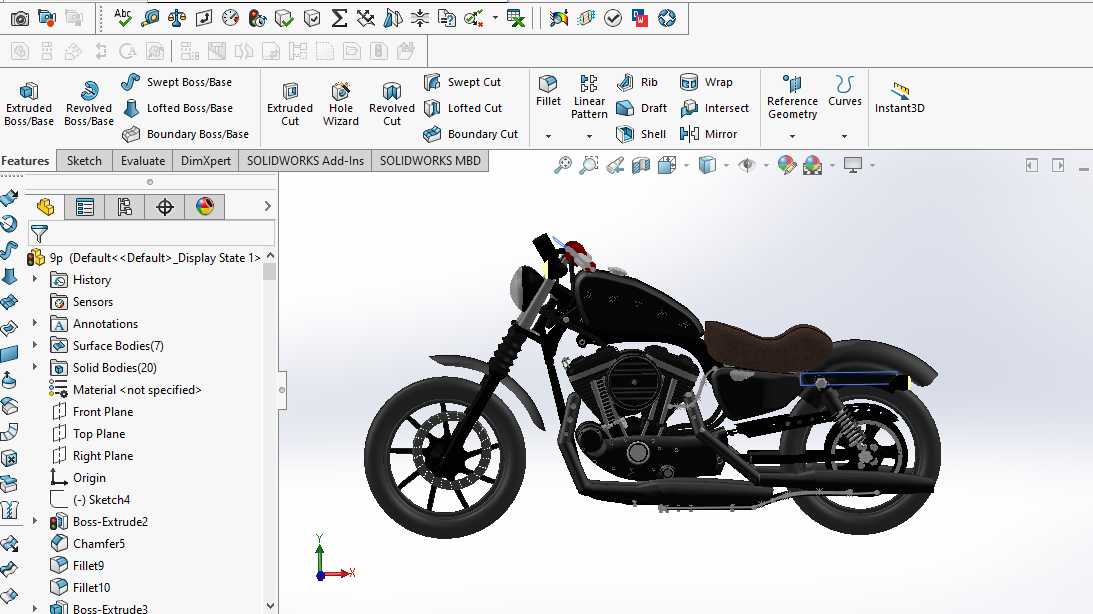
Task: Click the Spell Check Abc icon
Action: click(x=123, y=18)
